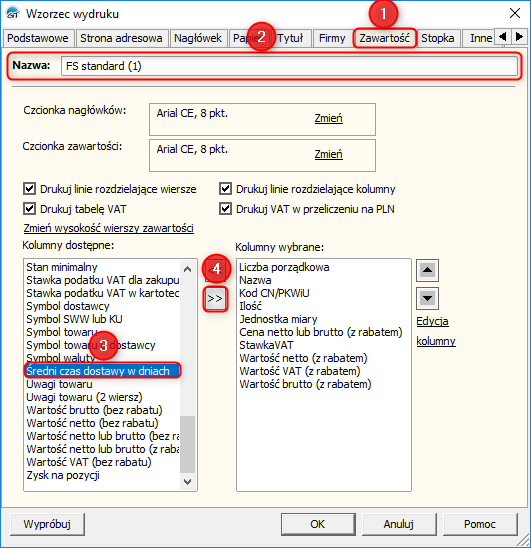
Task: Click Zmień link for header font
Action: 329,118
